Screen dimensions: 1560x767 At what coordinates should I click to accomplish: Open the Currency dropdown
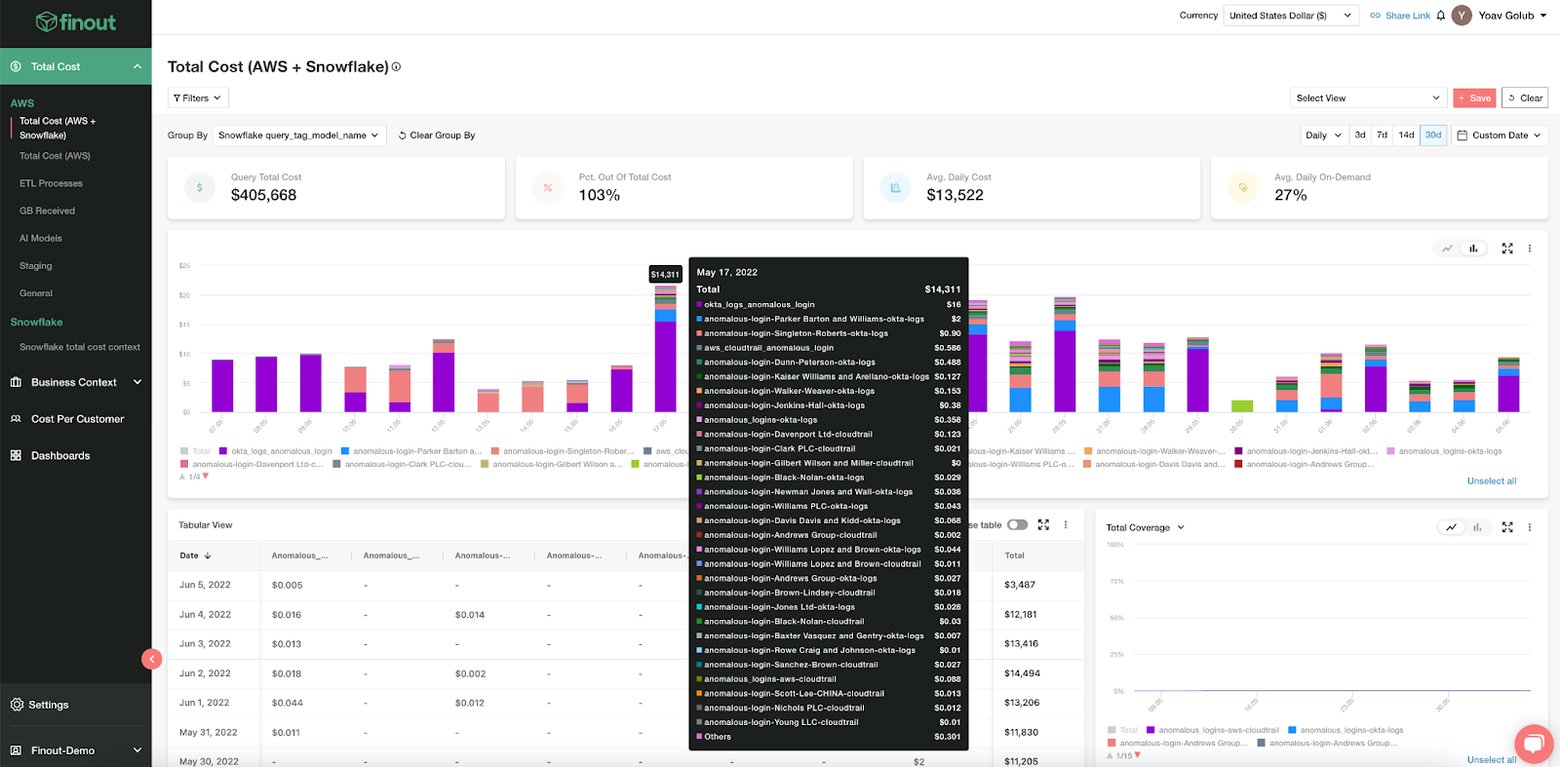1290,15
